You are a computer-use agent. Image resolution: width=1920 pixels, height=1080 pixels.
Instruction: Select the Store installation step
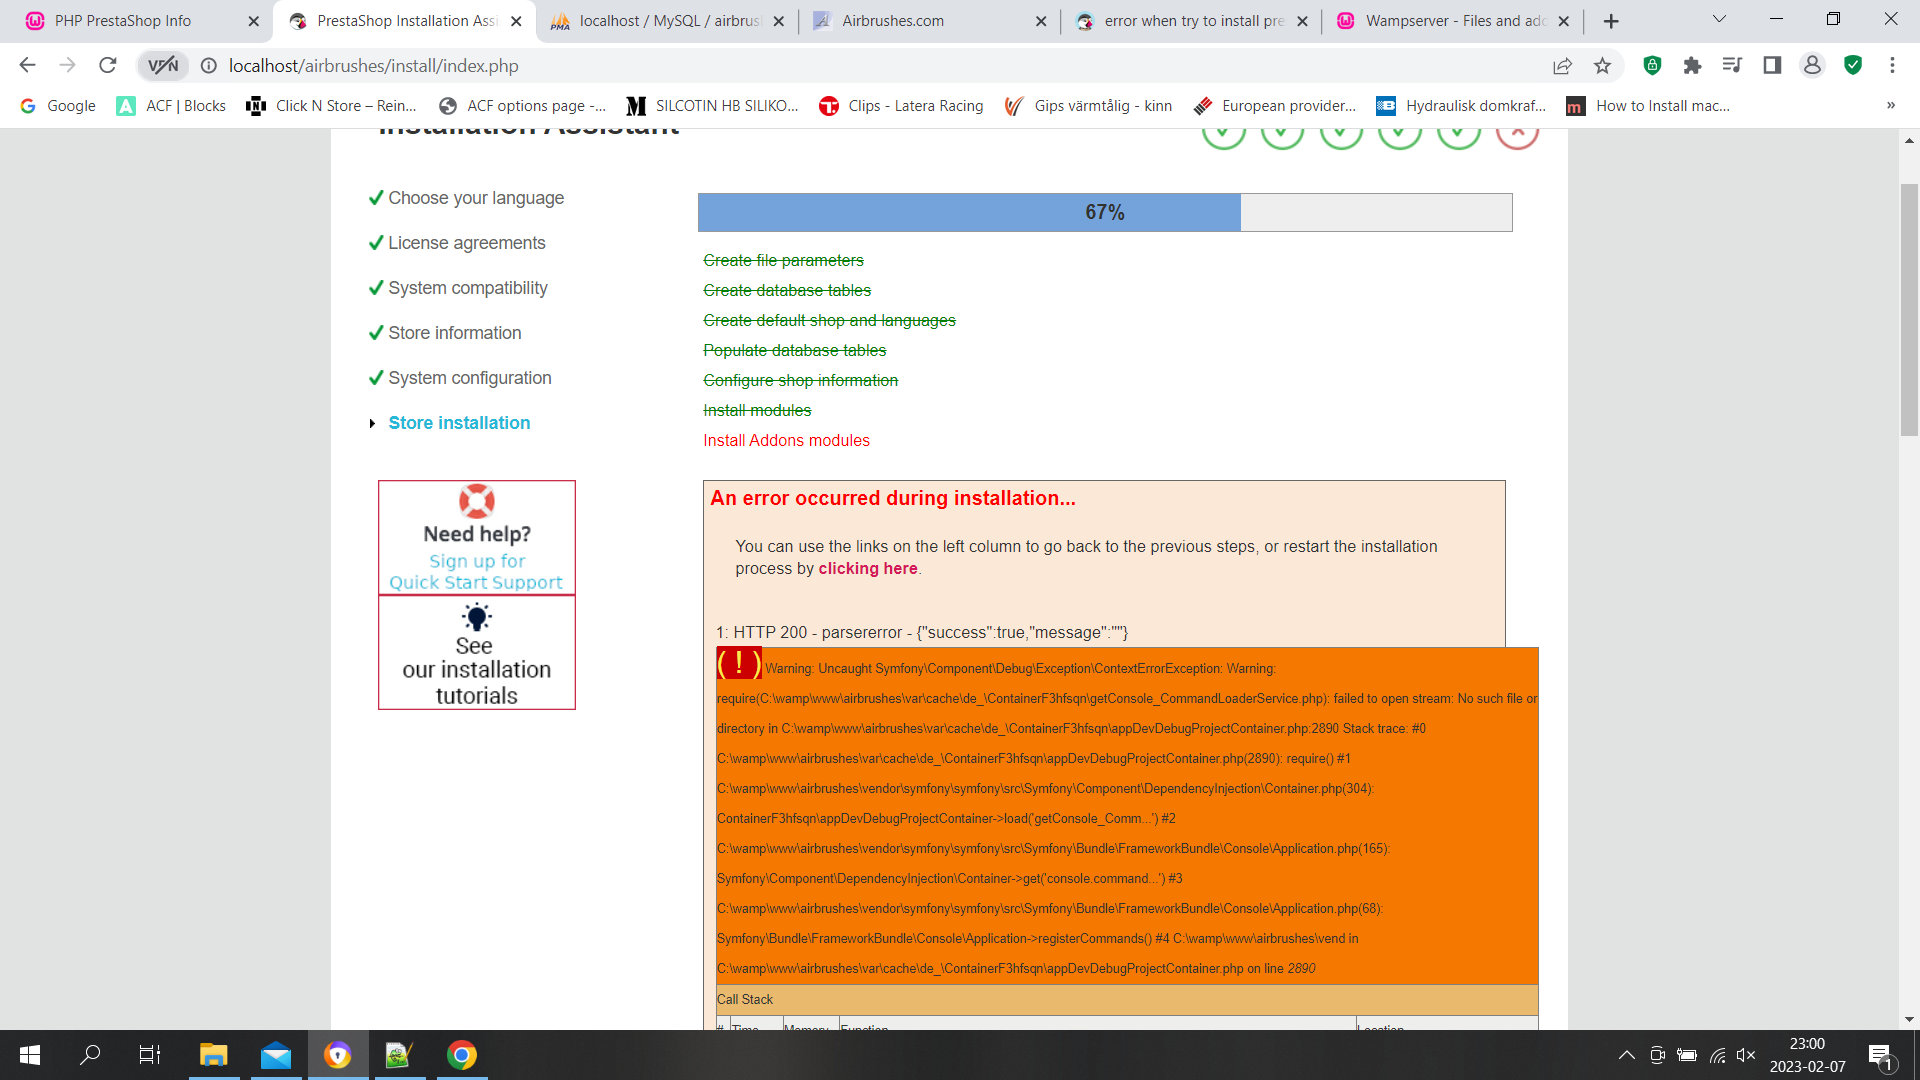(459, 423)
